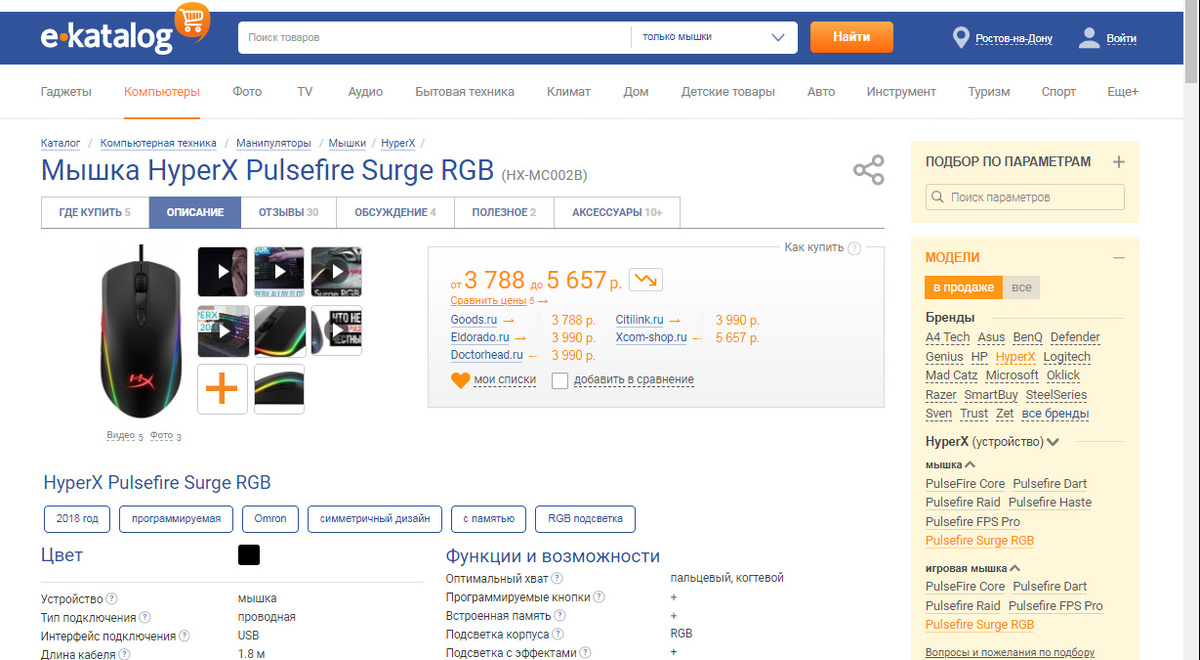Screen dimensions: 1200x660
Task: Open the 'Аксессуары' tab
Action: tap(617, 213)
